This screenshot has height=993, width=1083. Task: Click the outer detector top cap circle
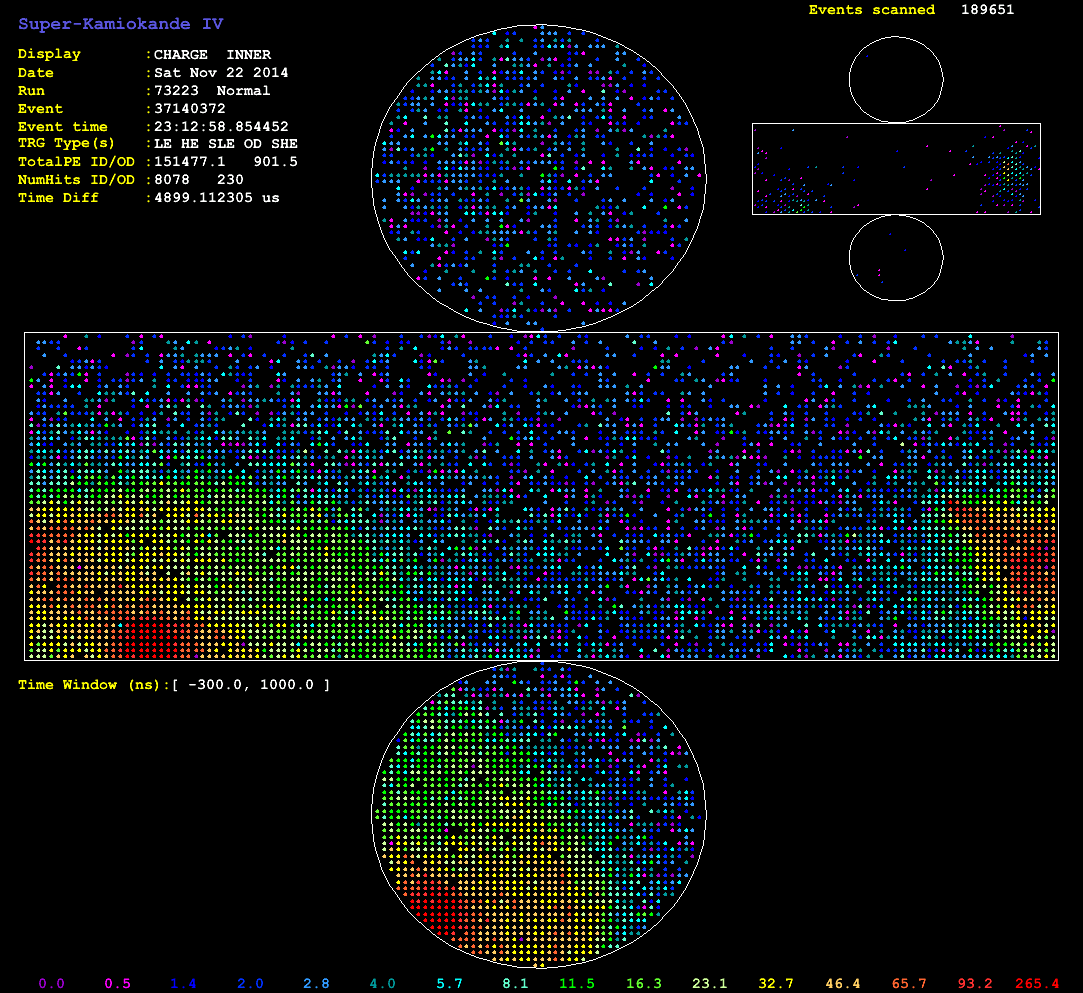point(896,80)
